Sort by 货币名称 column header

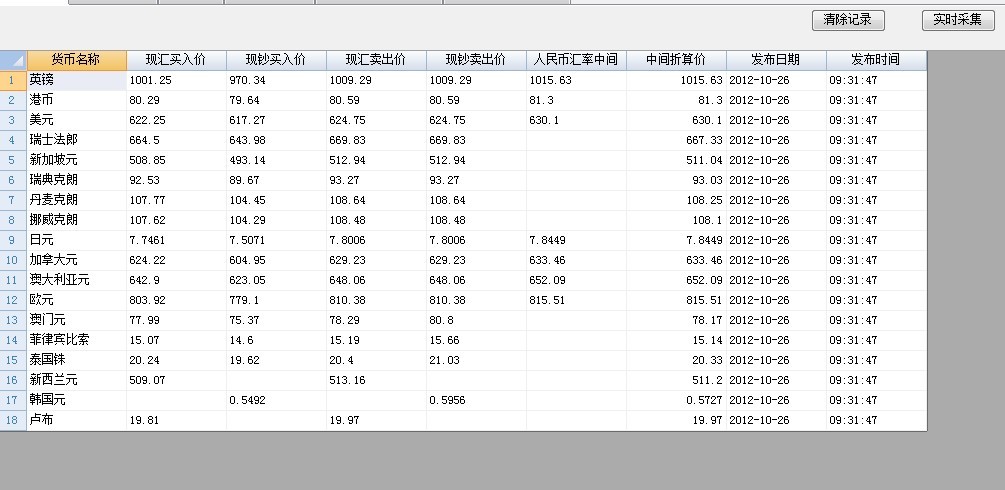[x=77, y=60]
